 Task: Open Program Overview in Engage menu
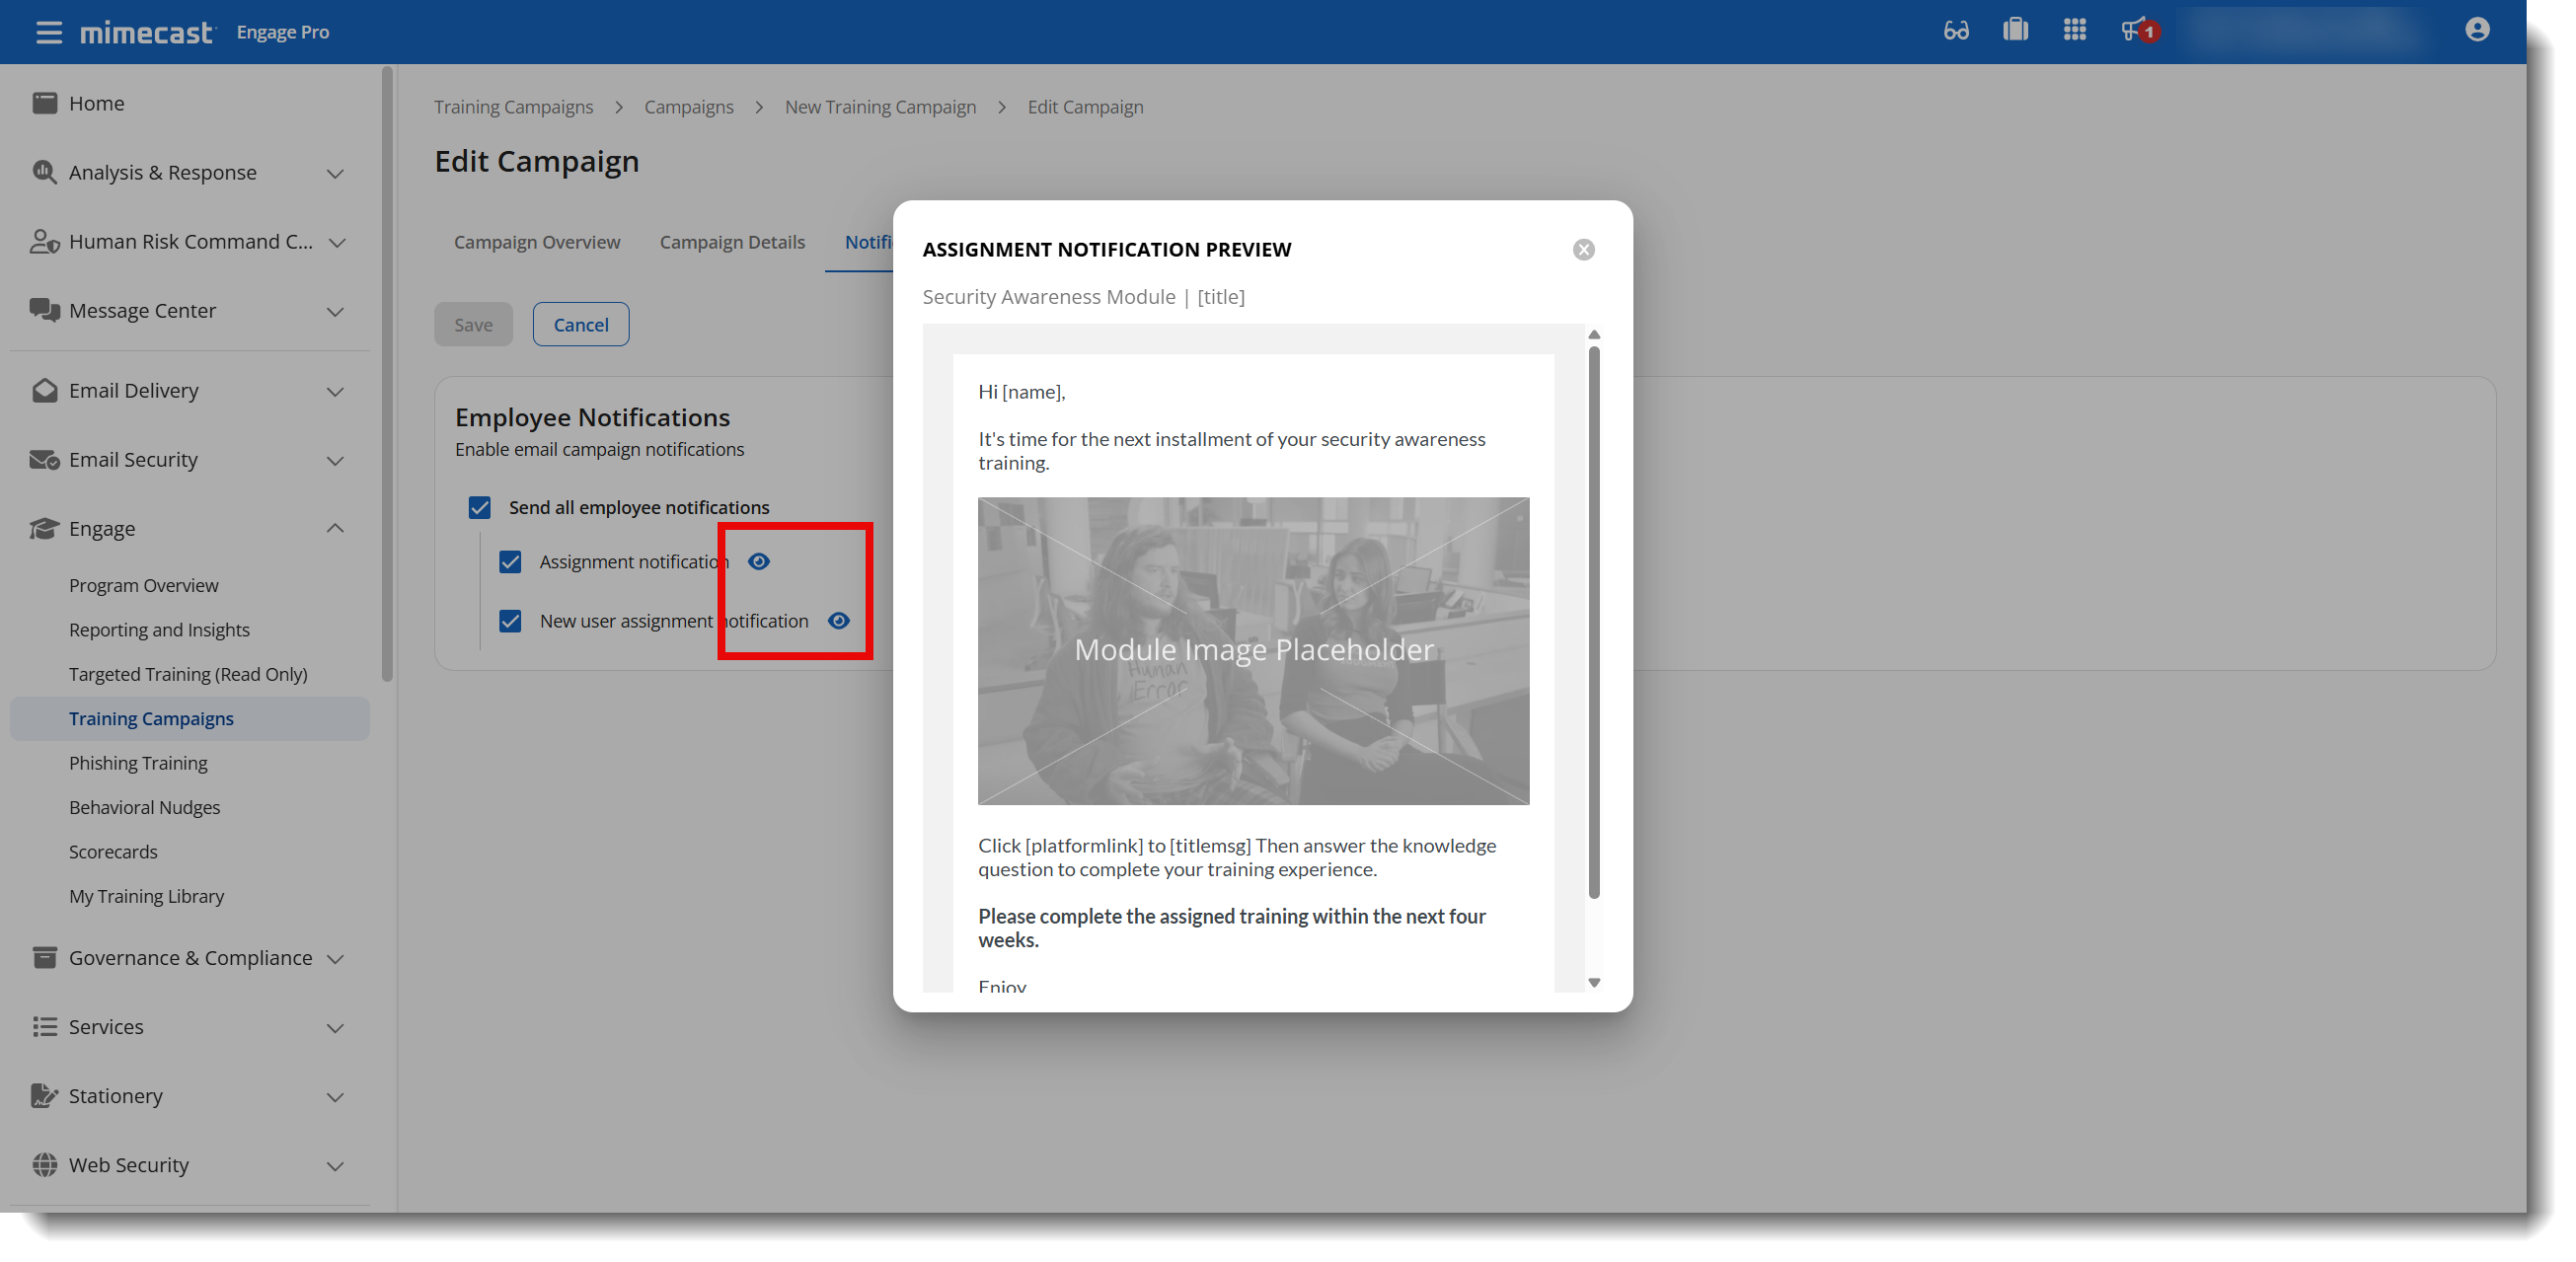point(143,584)
